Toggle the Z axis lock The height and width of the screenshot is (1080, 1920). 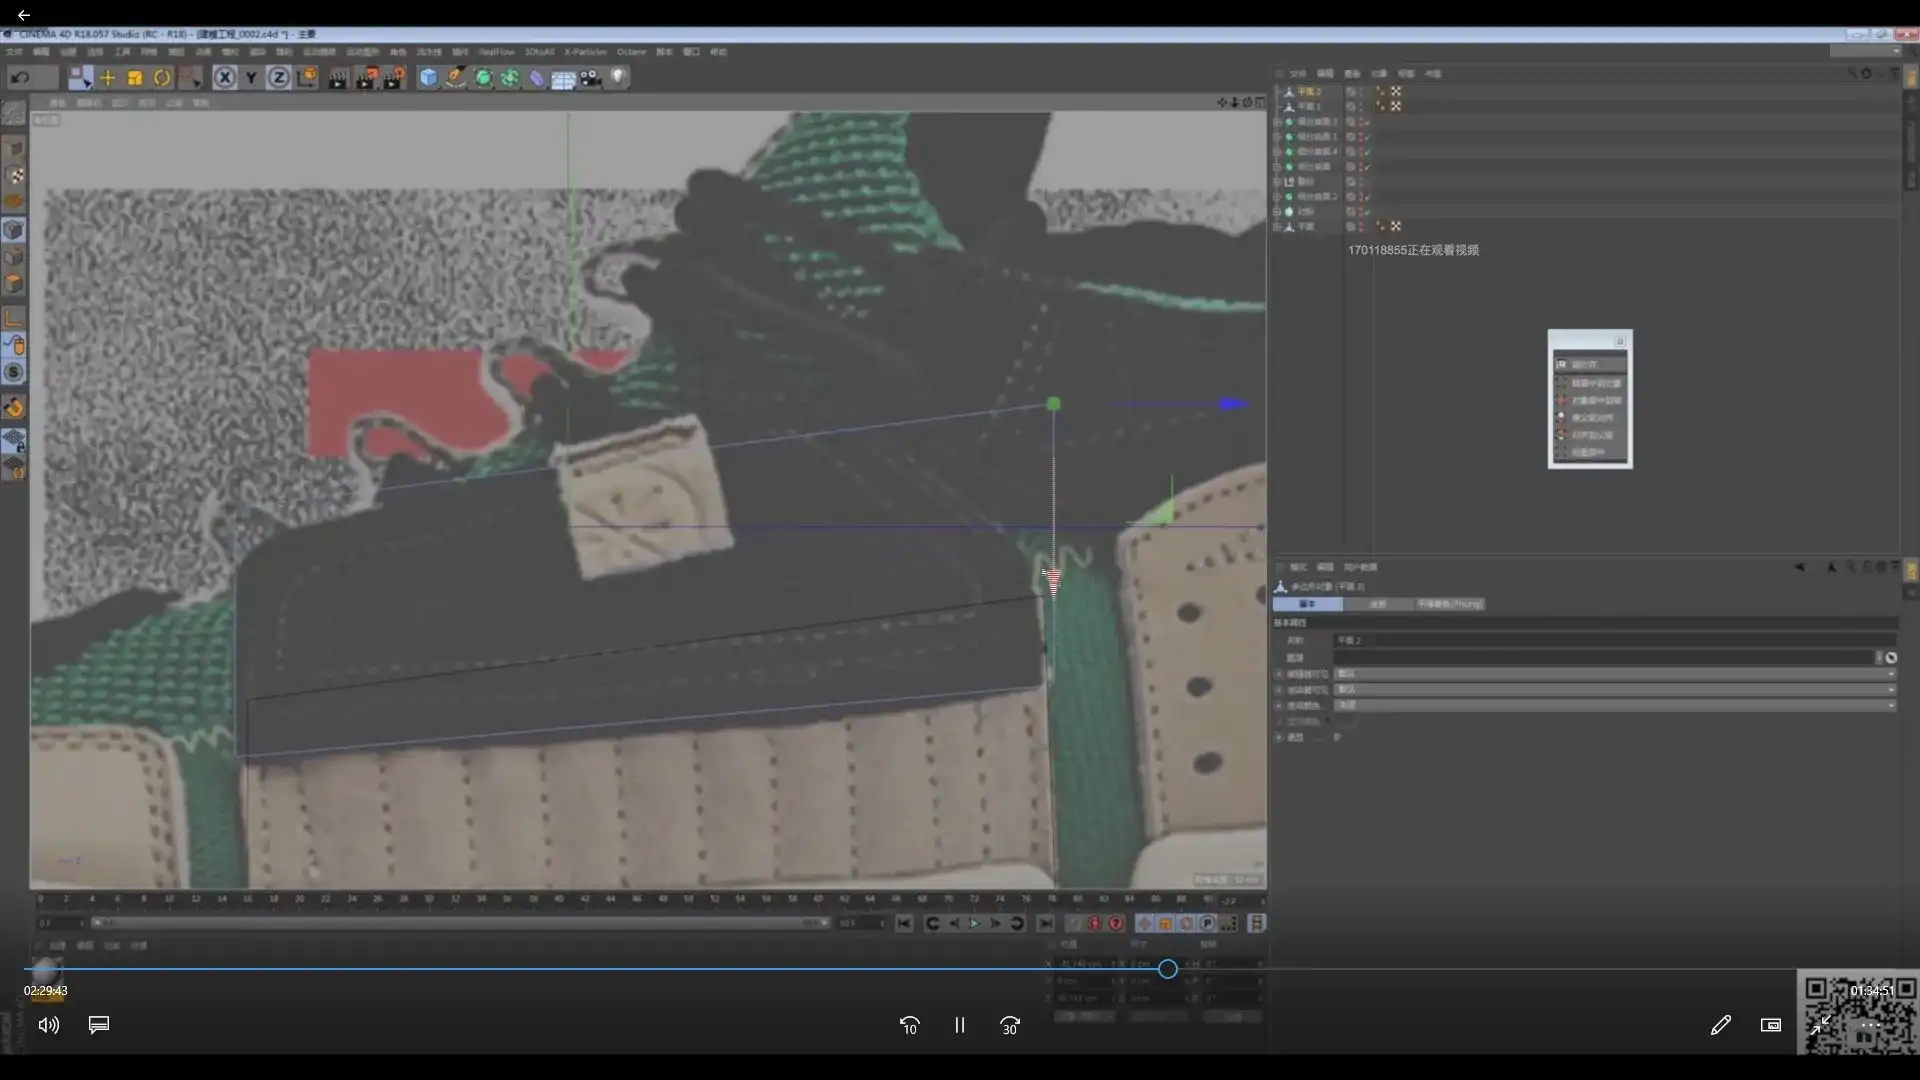[278, 78]
